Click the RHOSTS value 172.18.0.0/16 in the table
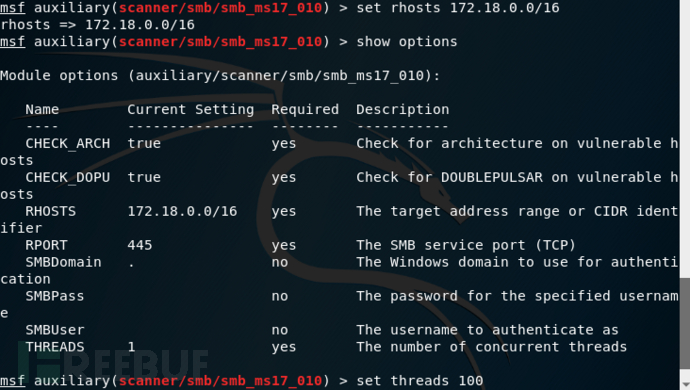The width and height of the screenshot is (690, 390). 182,211
